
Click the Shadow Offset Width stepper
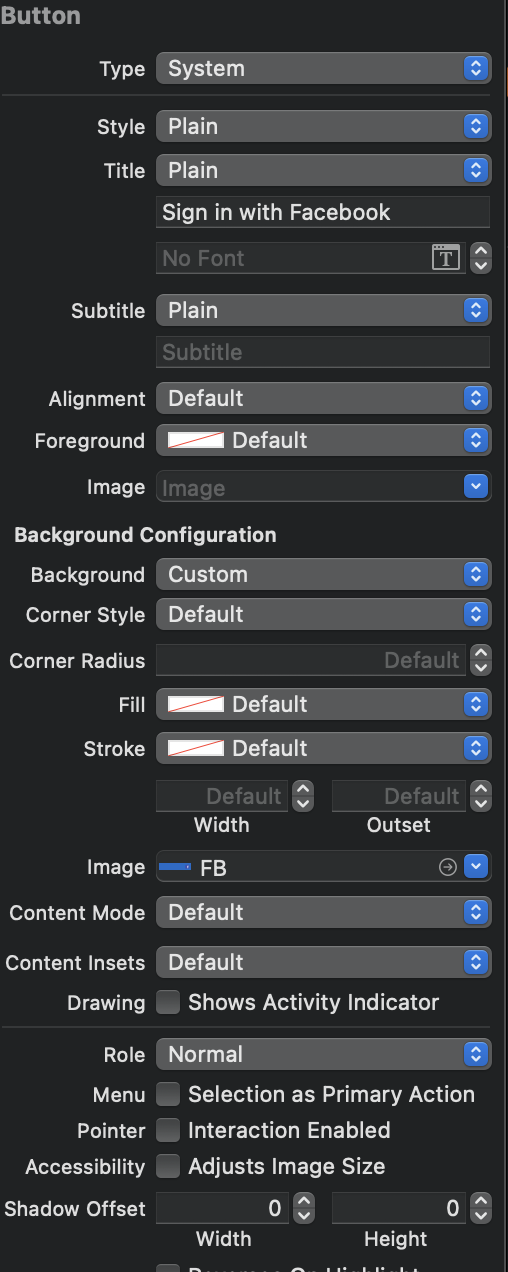click(301, 1208)
